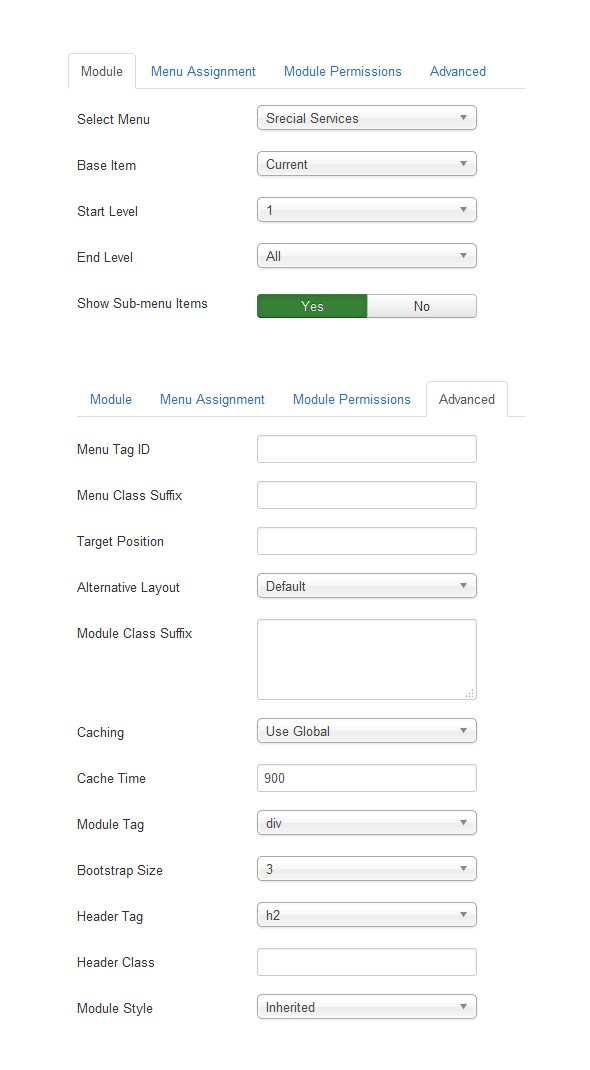590x1070 pixels.
Task: Focus the Menu Class Suffix field
Action: coord(366,495)
